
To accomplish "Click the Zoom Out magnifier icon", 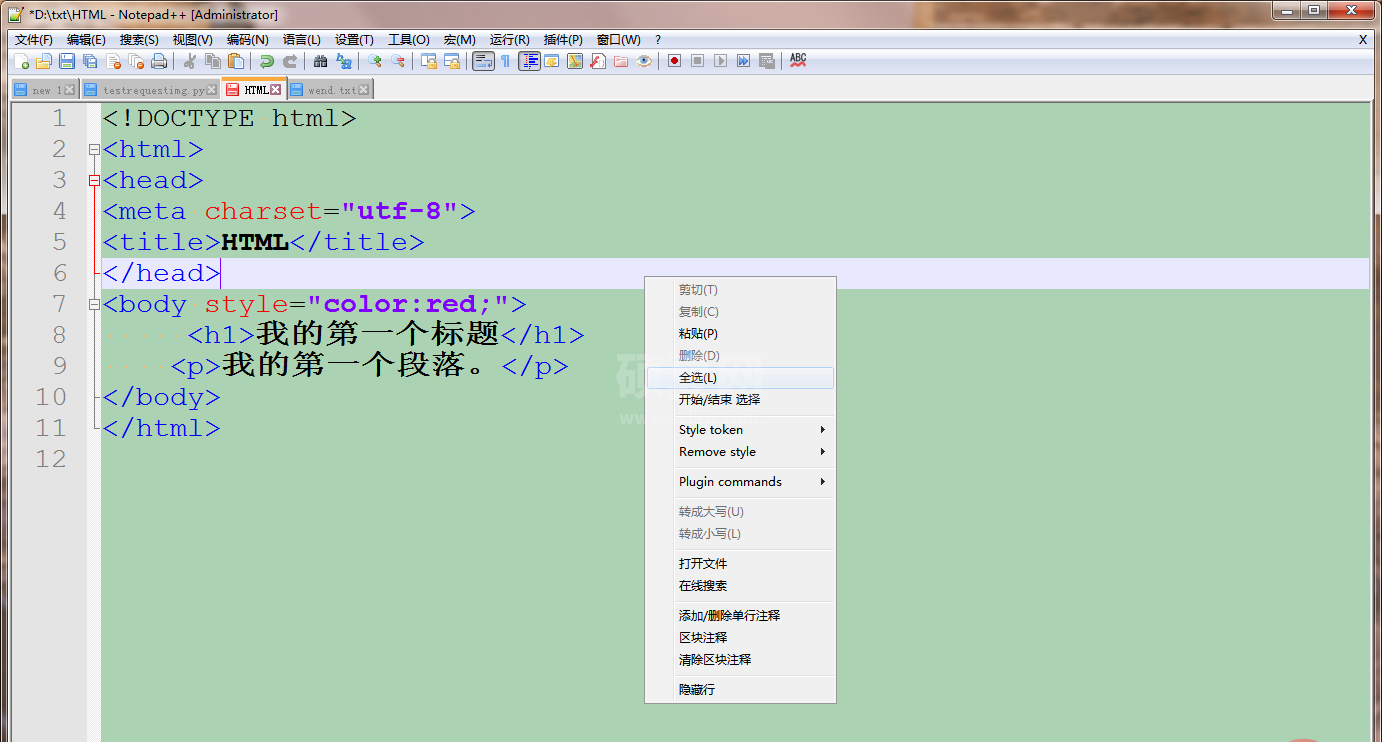I will [x=397, y=61].
